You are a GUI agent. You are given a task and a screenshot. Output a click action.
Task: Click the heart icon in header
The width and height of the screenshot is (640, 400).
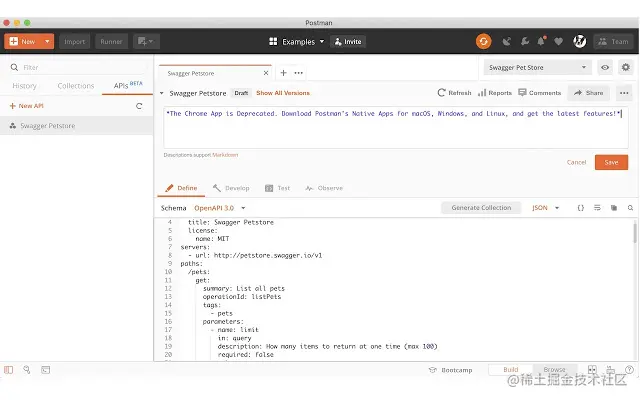click(x=558, y=41)
